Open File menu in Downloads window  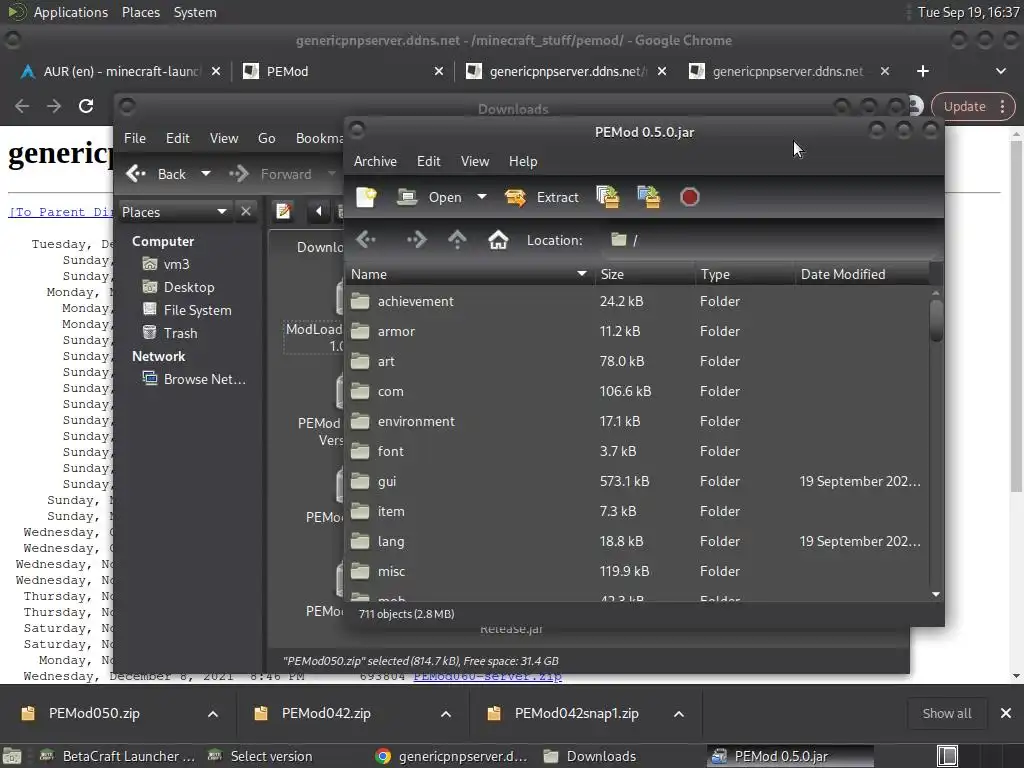[x=135, y=138]
